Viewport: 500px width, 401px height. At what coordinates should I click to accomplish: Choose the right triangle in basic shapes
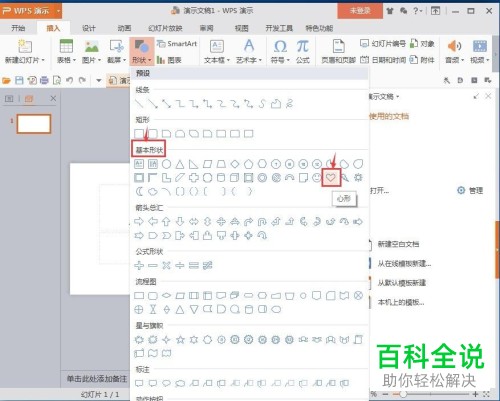194,164
